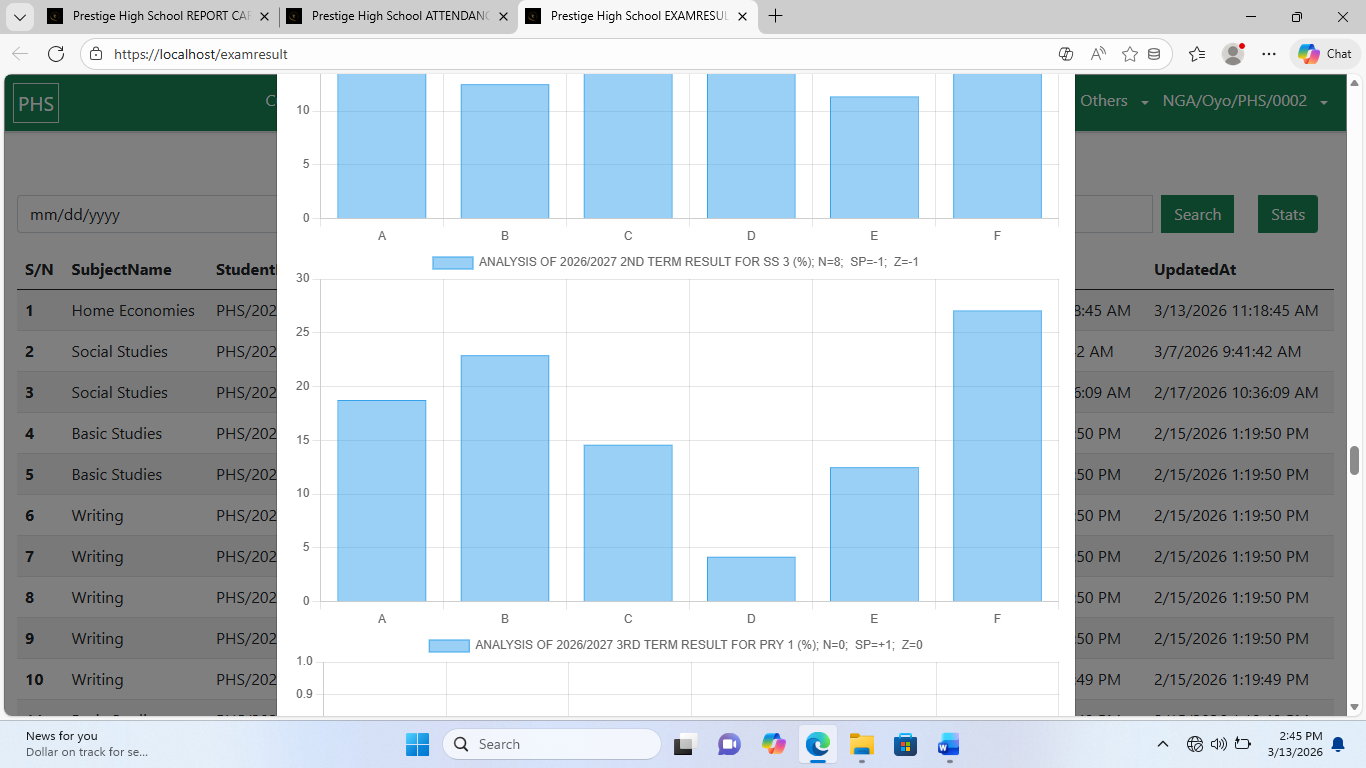
Task: Open the Copilot Chat button
Action: (x=1325, y=54)
